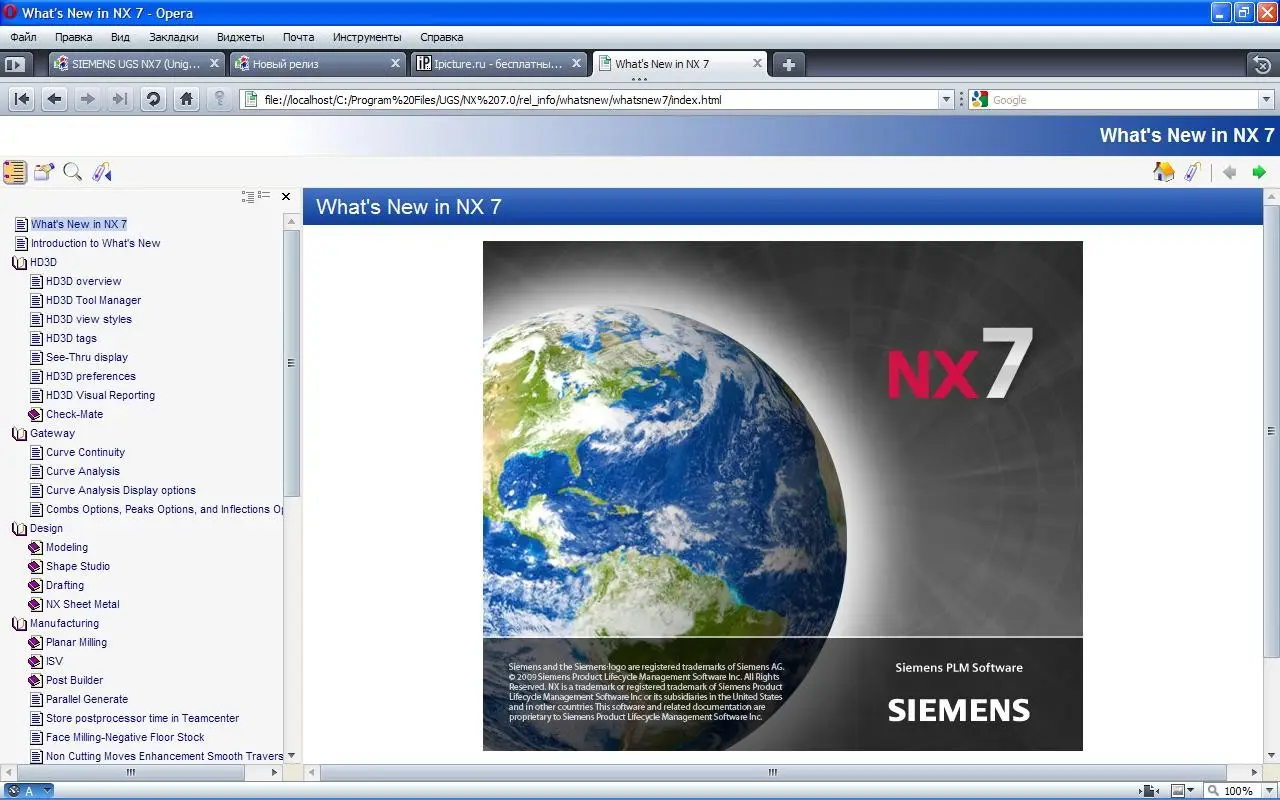Close the Ipicture.ru tab
The height and width of the screenshot is (800, 1280).
pos(576,63)
